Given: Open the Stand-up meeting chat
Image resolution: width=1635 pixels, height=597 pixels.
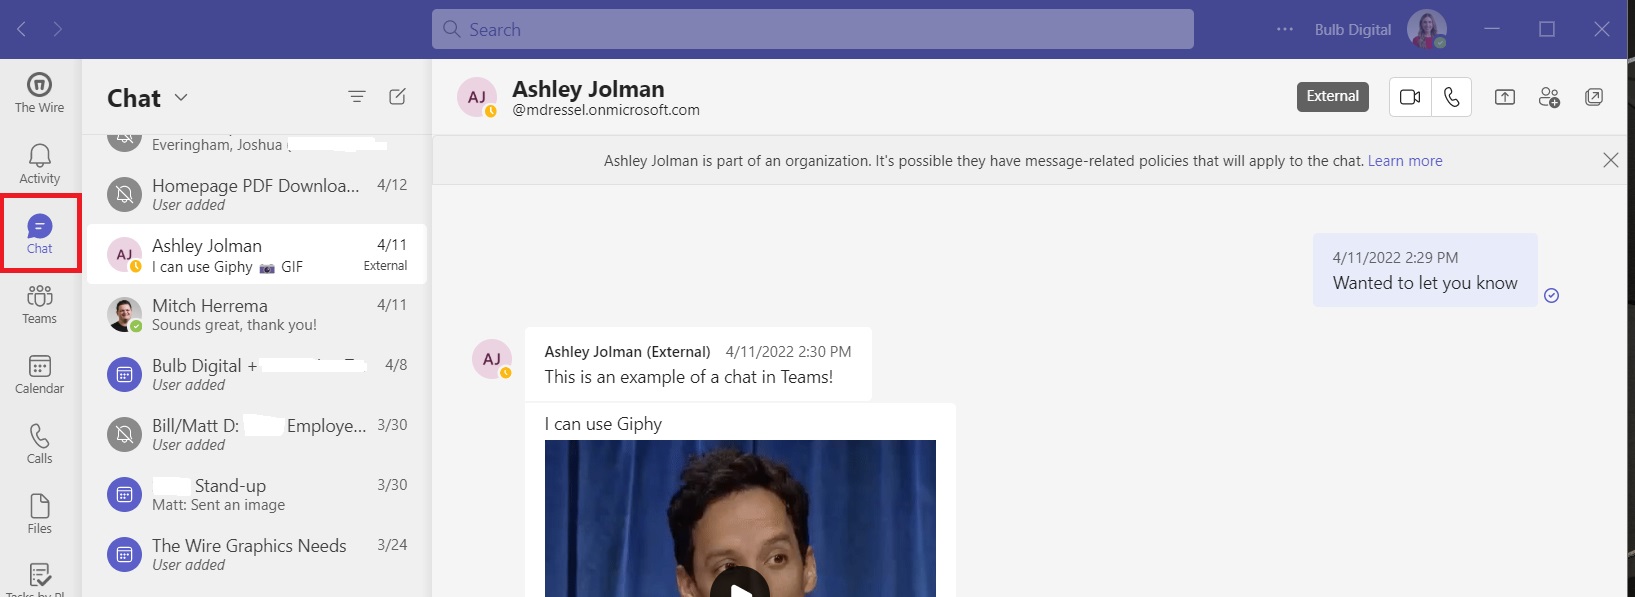Looking at the screenshot, I should tap(257, 494).
